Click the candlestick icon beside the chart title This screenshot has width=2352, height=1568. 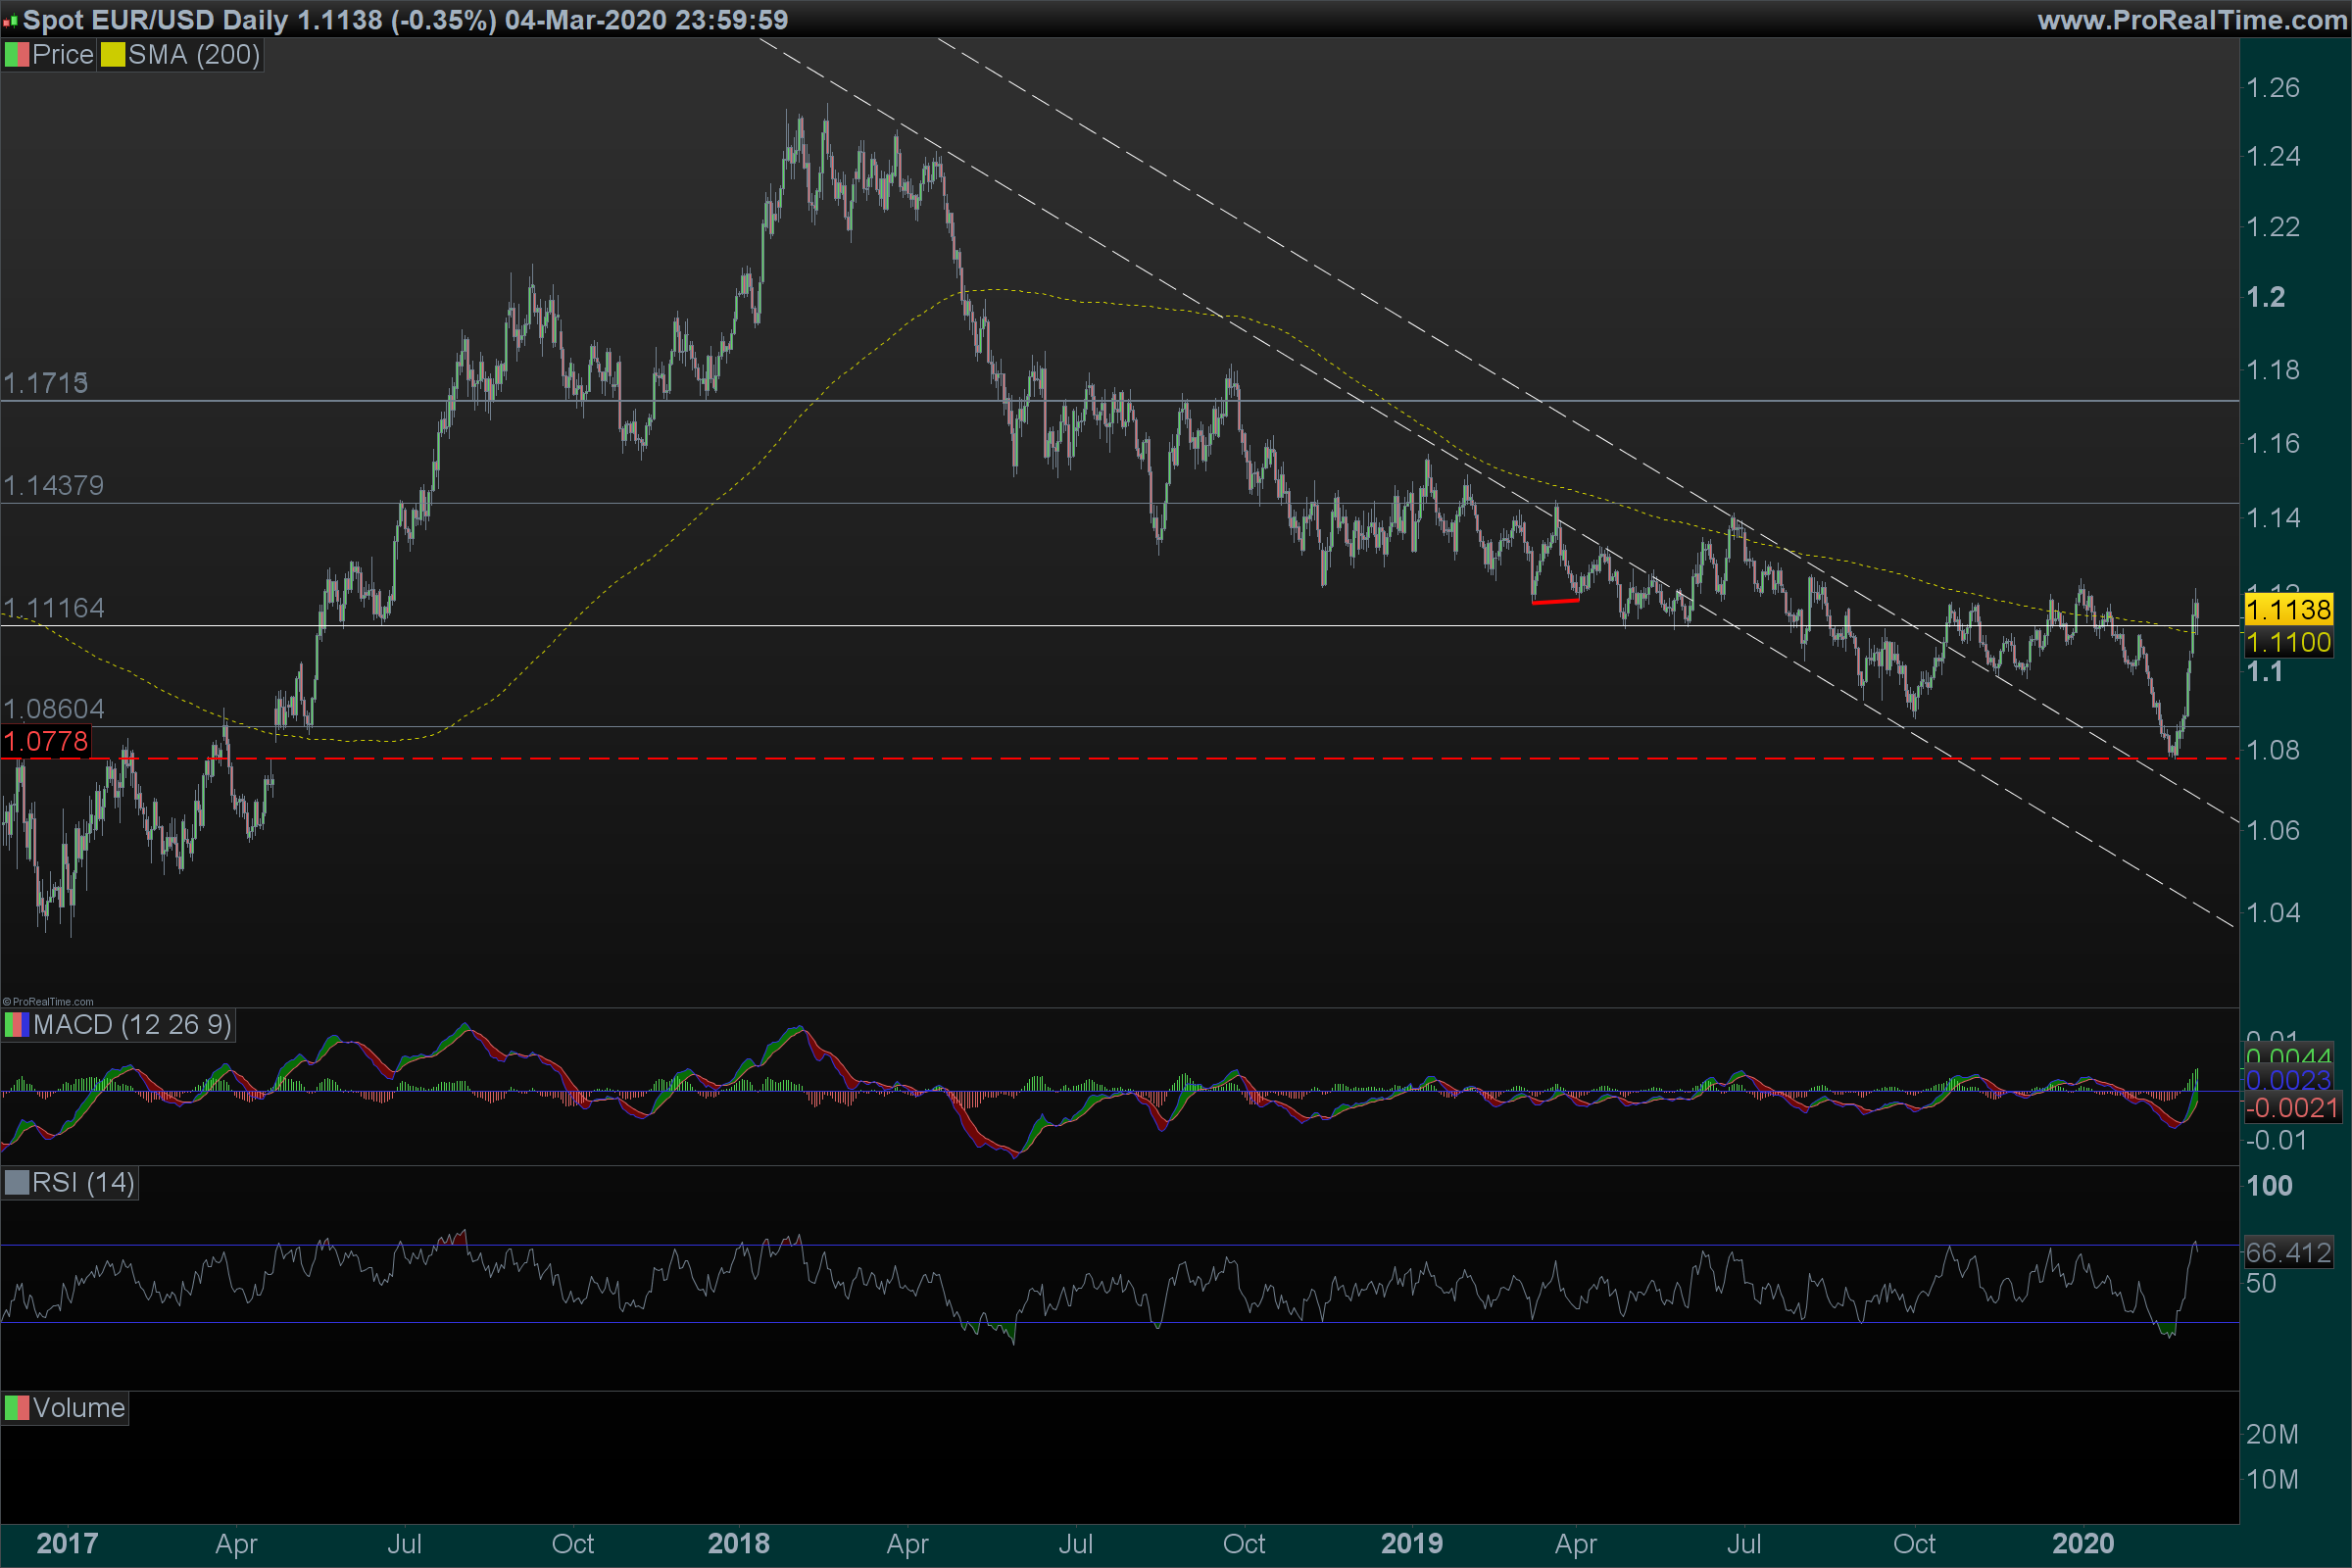tap(11, 20)
